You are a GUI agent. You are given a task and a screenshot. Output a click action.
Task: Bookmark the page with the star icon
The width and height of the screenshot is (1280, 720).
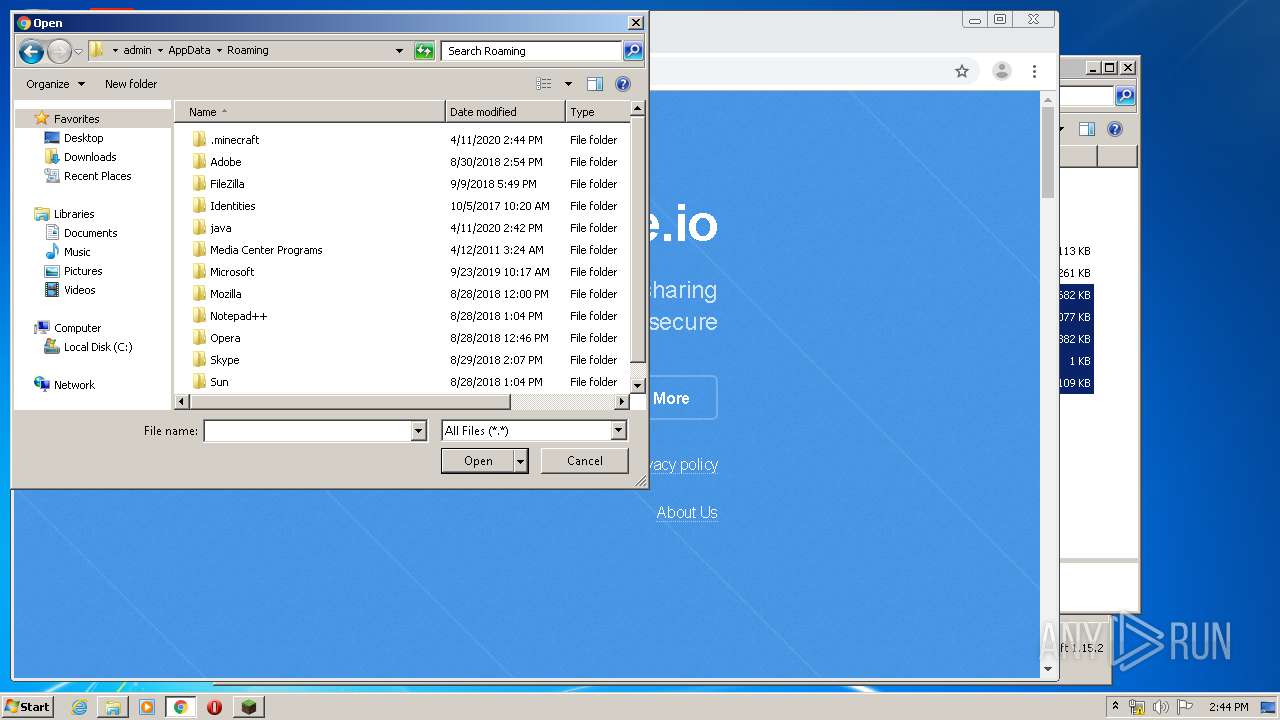962,71
